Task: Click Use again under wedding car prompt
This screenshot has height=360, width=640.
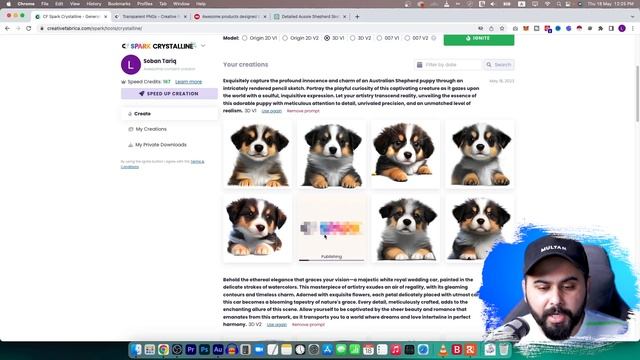Action: 277,324
